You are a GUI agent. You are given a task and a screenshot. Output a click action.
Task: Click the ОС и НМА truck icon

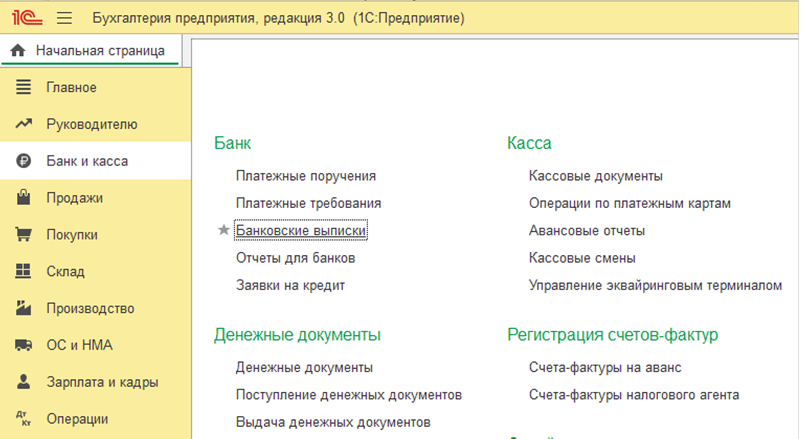click(24, 345)
